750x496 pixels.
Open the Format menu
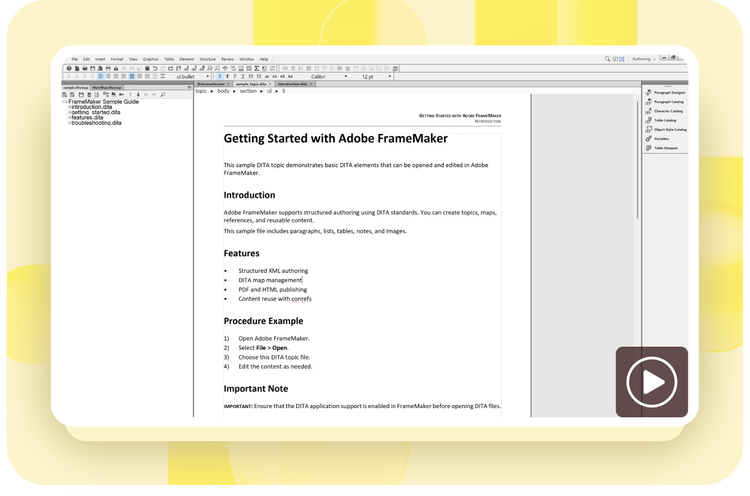117,59
